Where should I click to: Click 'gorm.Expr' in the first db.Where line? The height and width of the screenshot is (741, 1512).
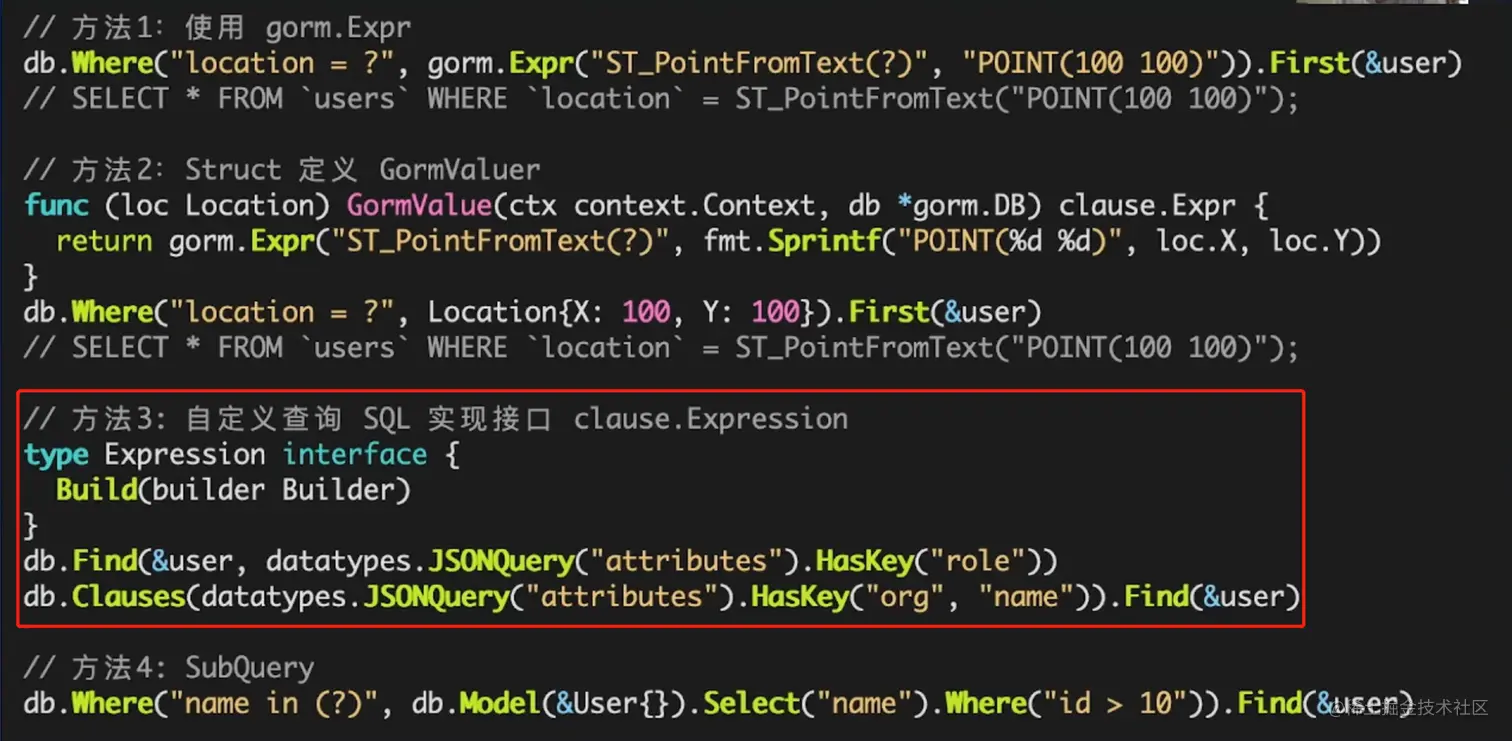tap(500, 63)
